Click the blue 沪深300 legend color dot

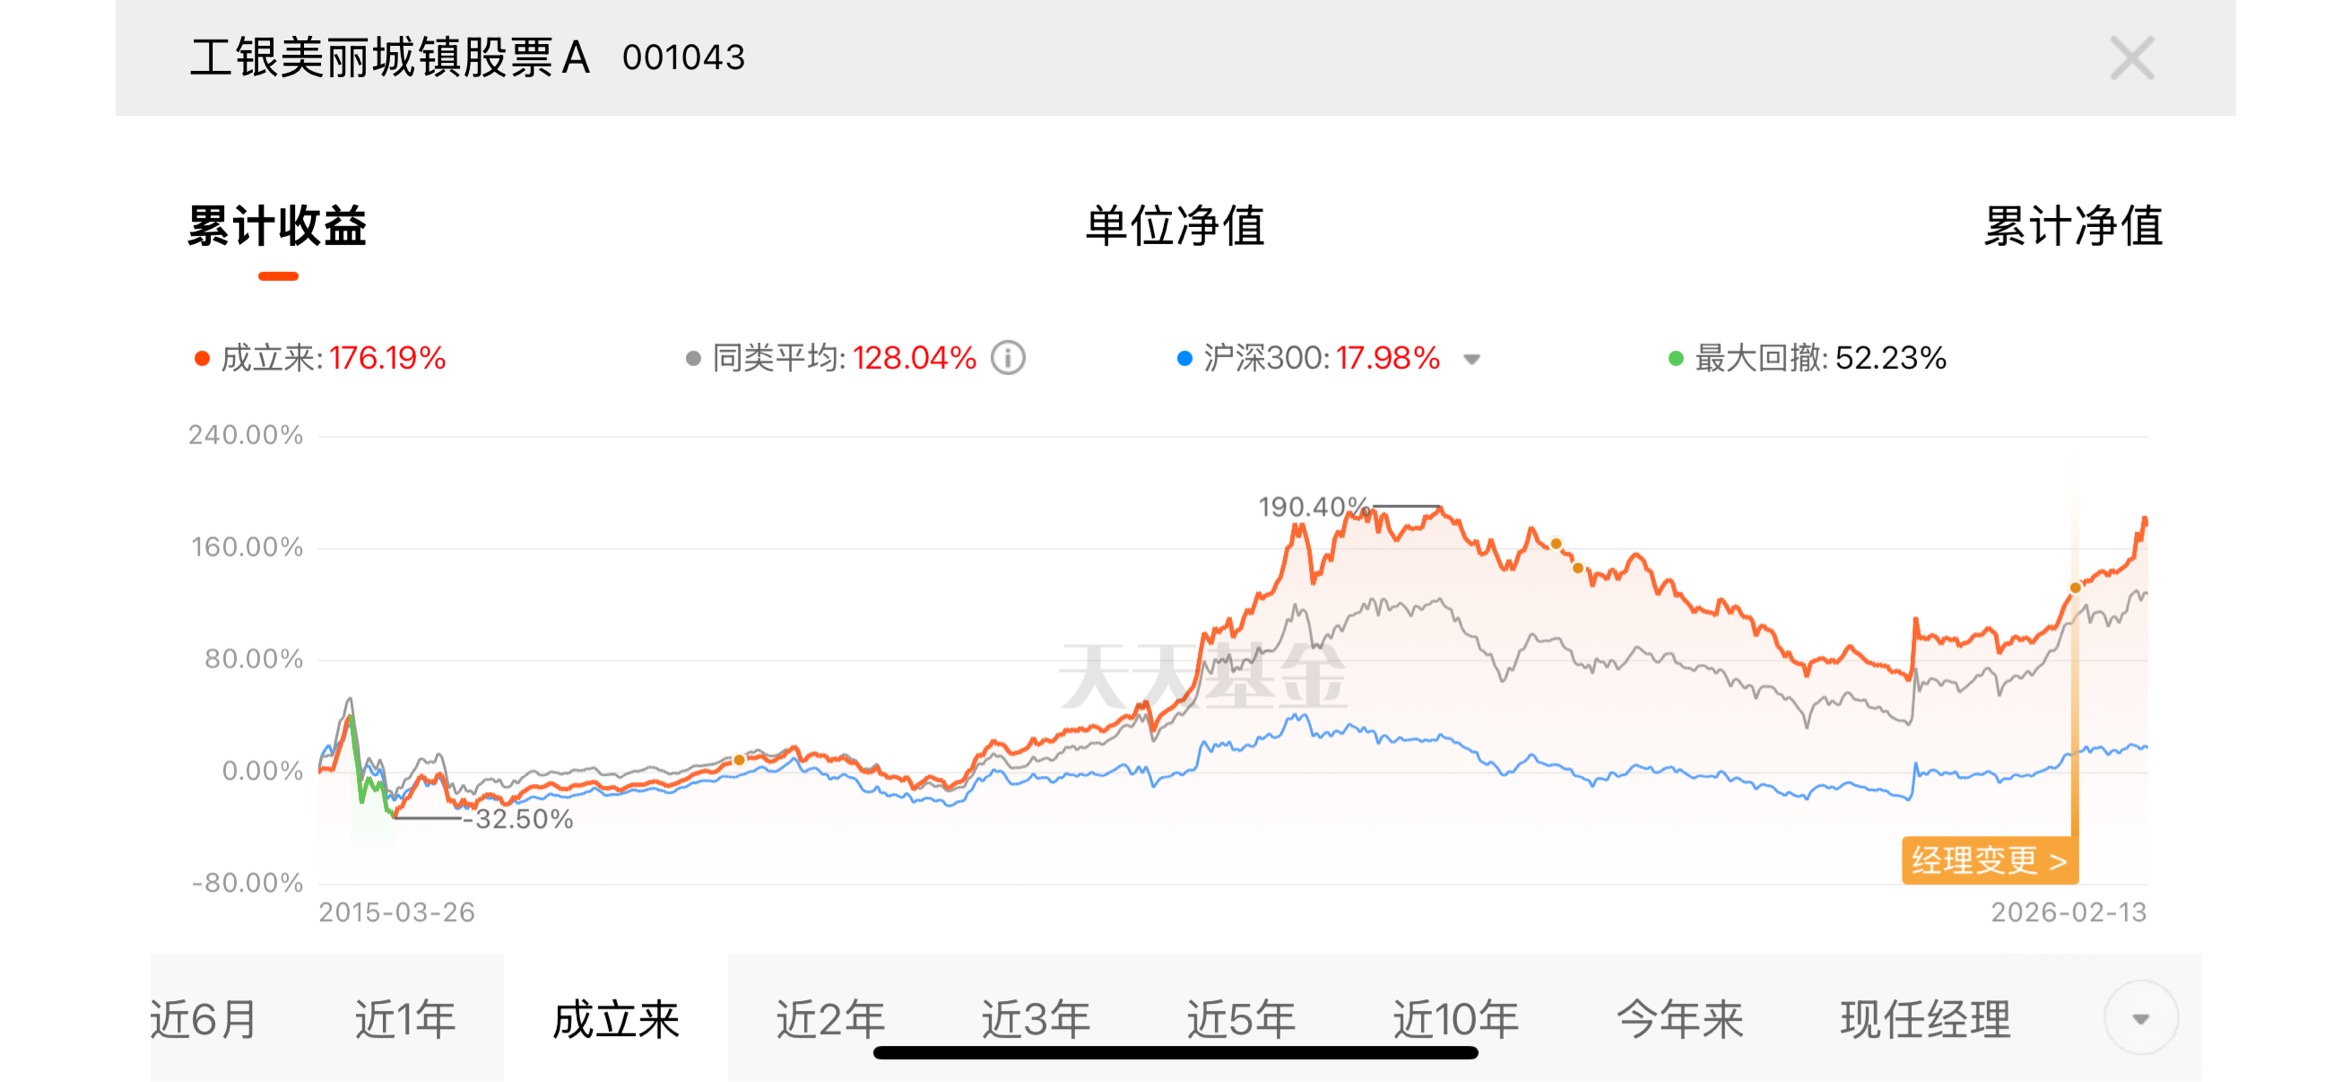point(1185,359)
